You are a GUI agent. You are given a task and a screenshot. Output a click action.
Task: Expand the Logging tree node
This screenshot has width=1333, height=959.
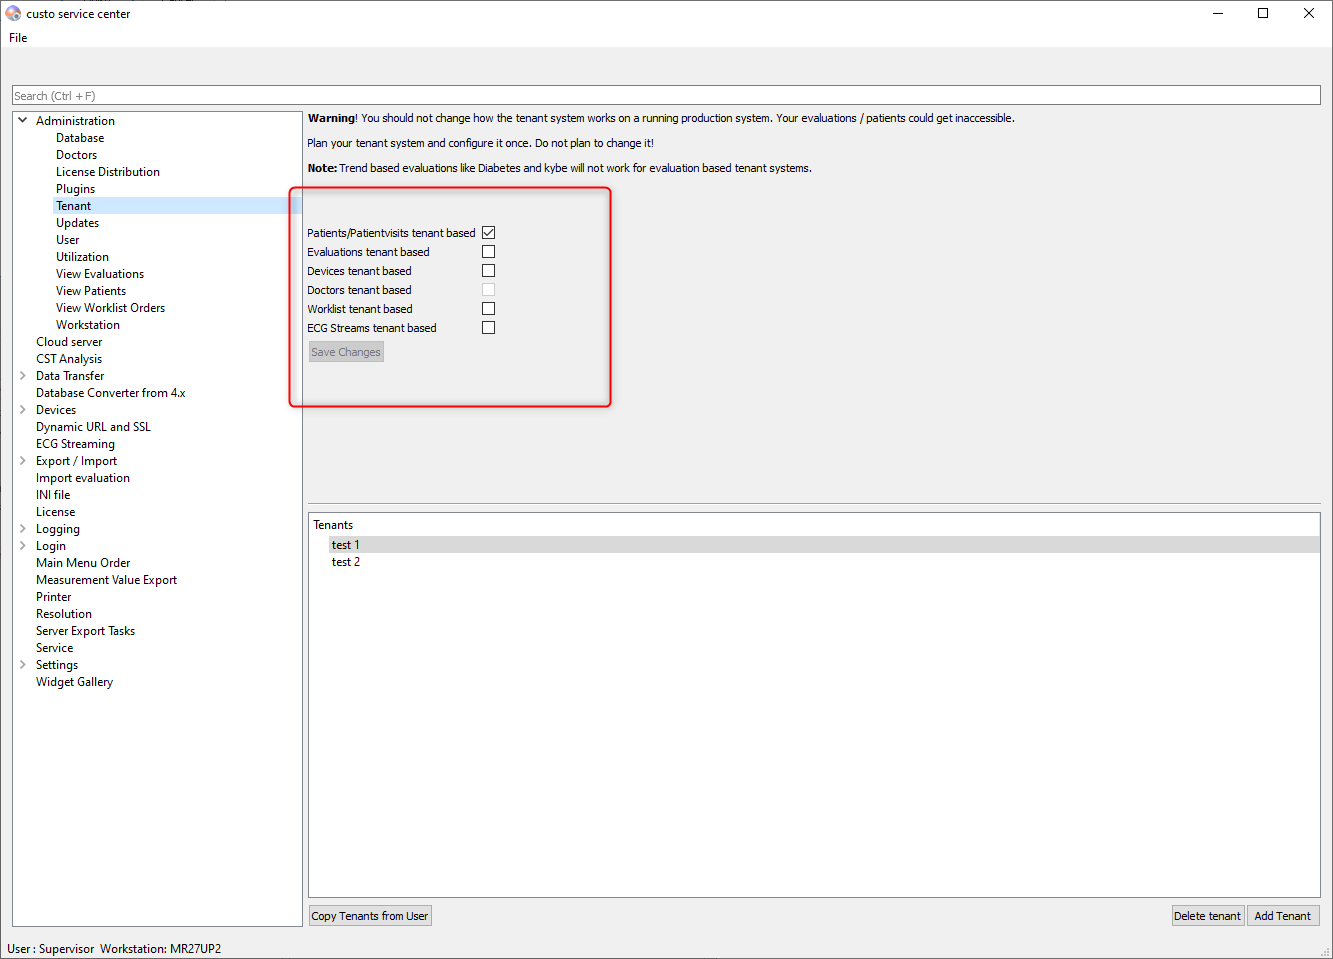23,529
